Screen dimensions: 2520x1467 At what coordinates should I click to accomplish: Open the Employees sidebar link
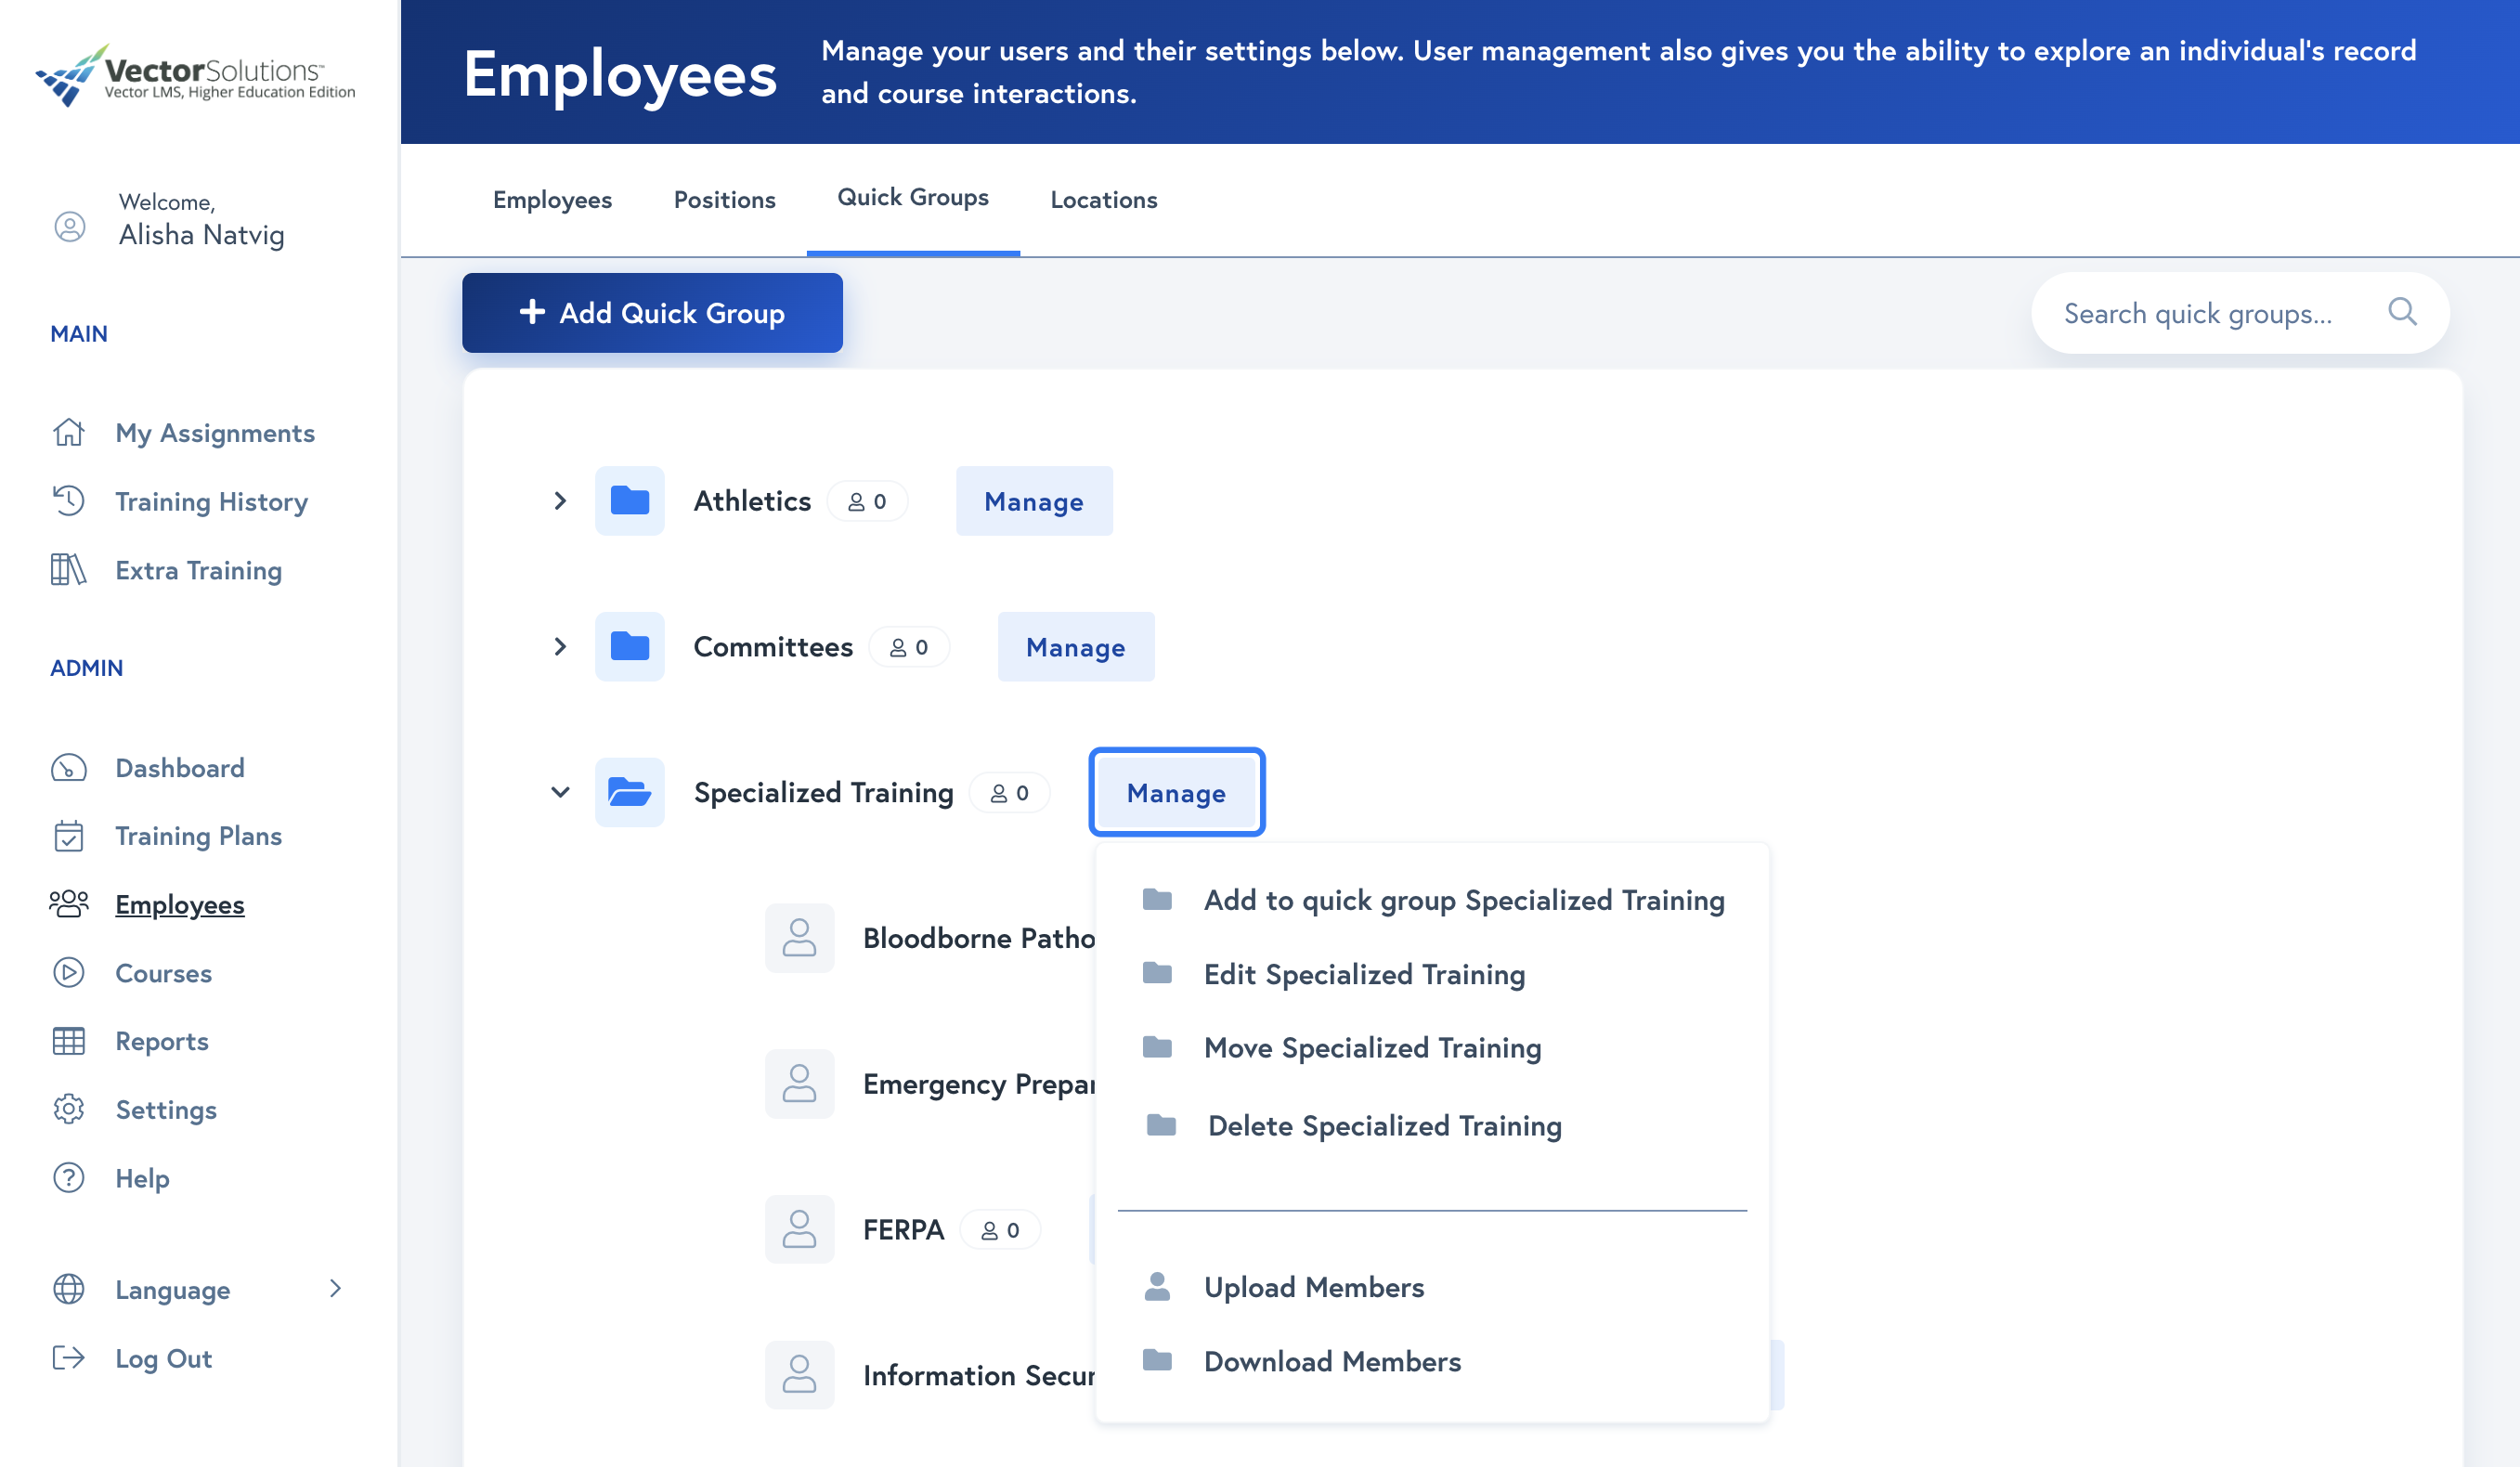tap(179, 904)
